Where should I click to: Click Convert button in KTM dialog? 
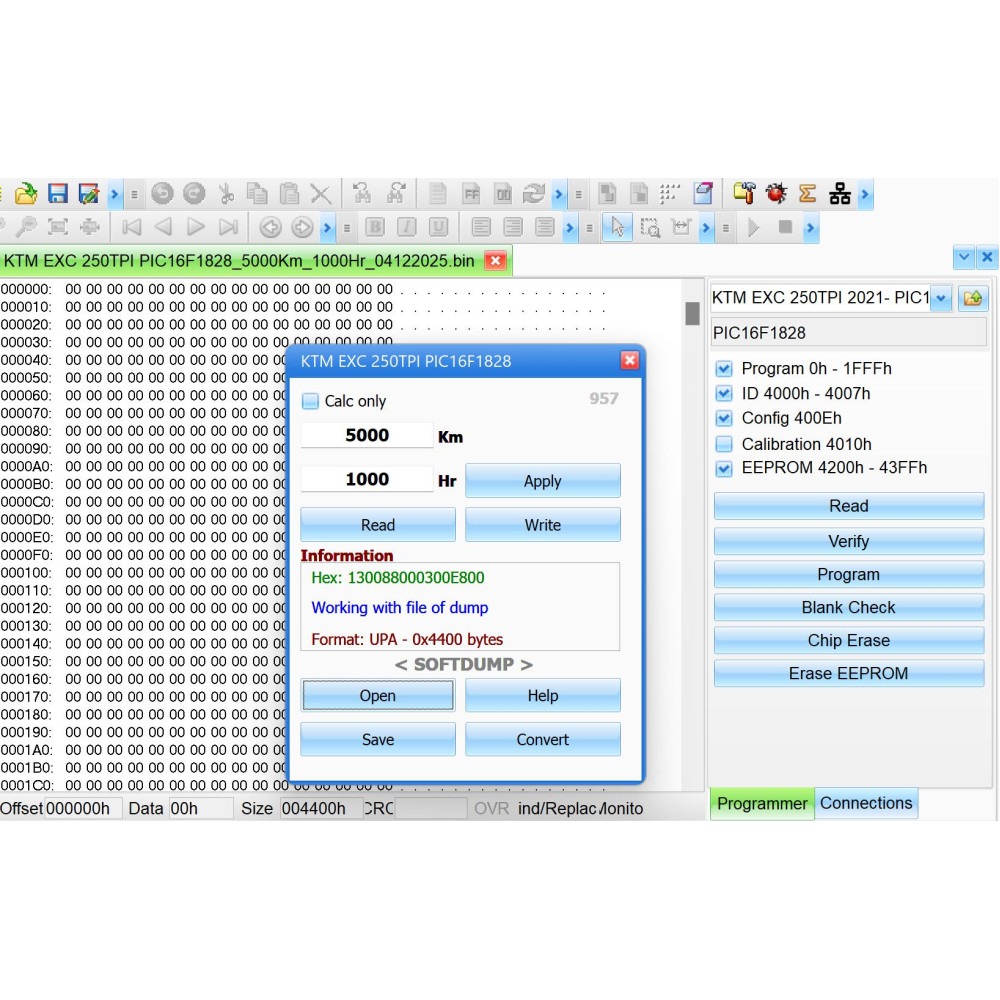543,739
